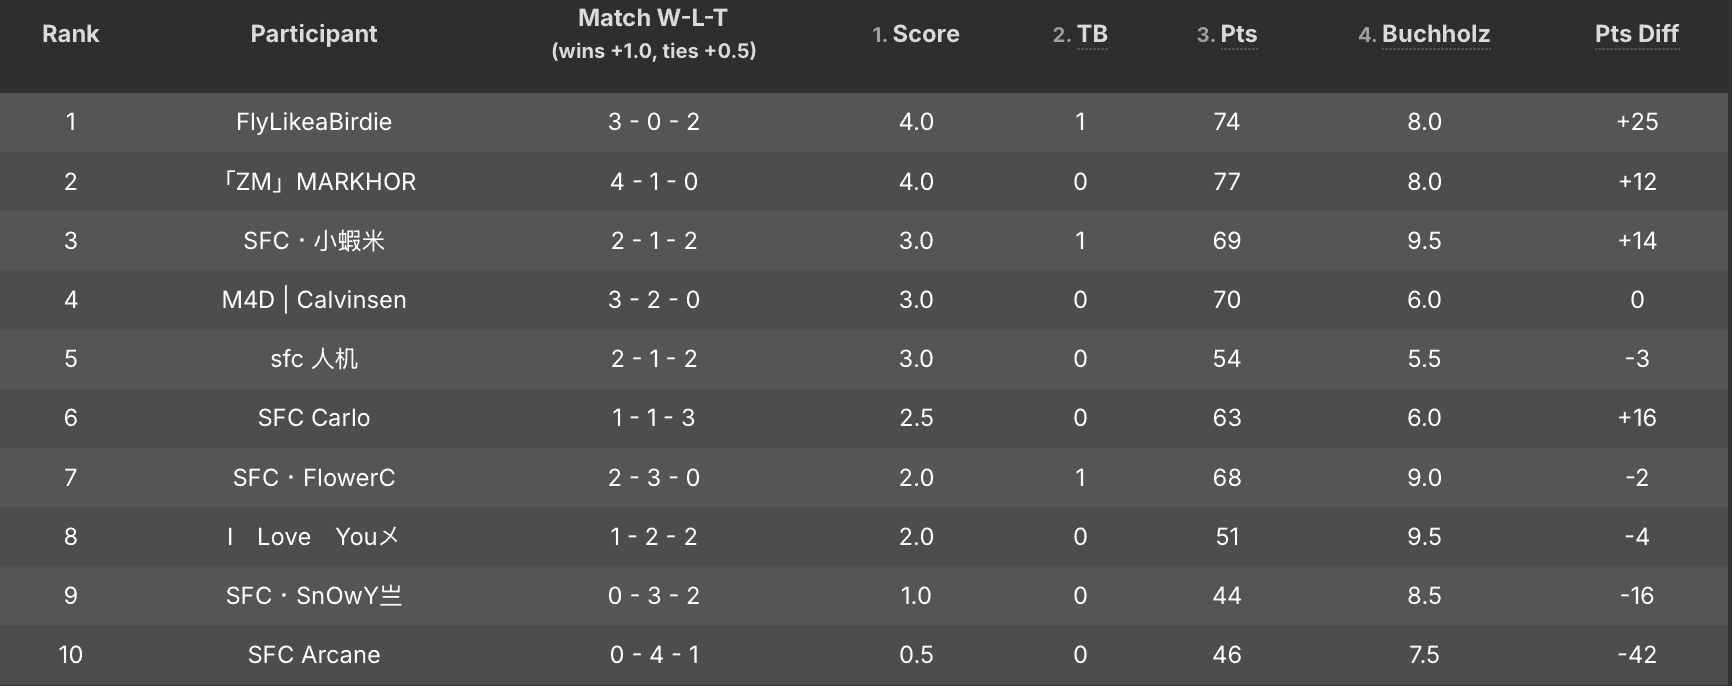Image resolution: width=1732 pixels, height=686 pixels.
Task: Open participant 「ZM」MARKHOR
Action: click(x=314, y=182)
